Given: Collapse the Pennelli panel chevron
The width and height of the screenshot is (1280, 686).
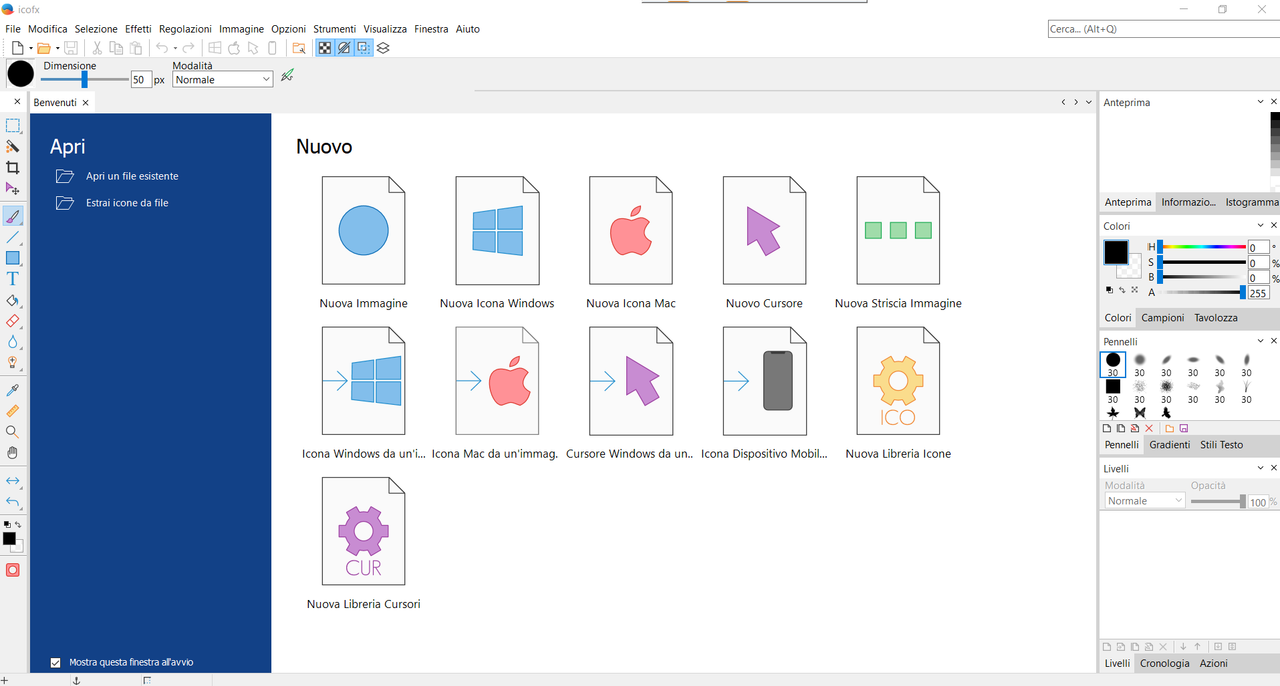Looking at the screenshot, I should pyautogui.click(x=1261, y=342).
